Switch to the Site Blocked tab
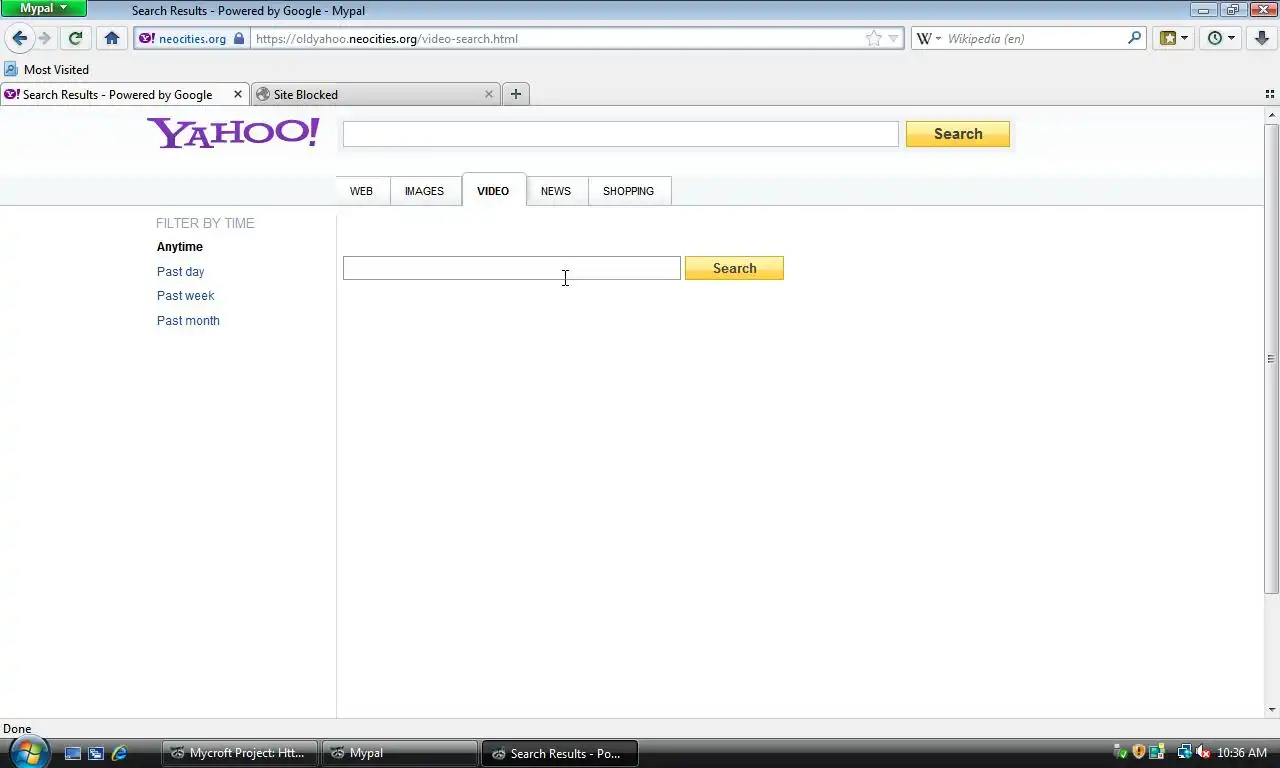Viewport: 1280px width, 768px height. 375,94
